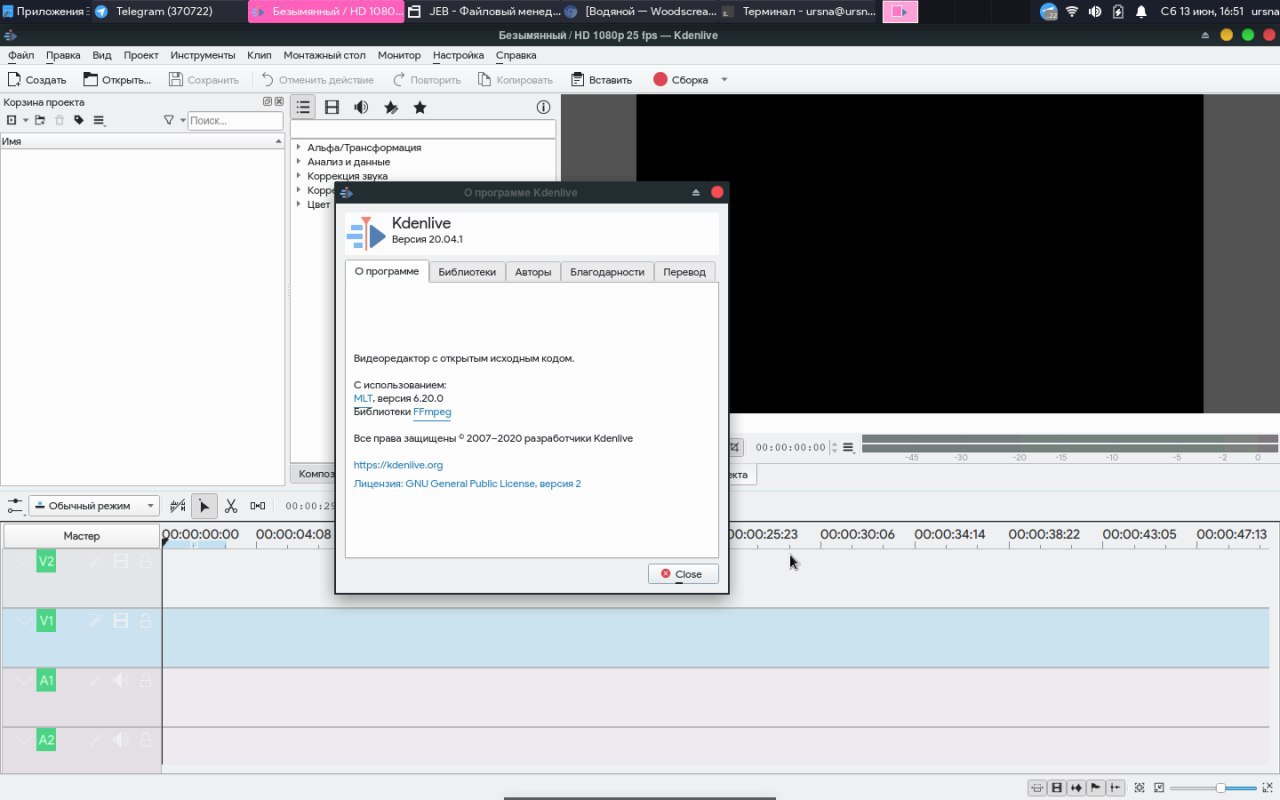The width and height of the screenshot is (1280, 800).
Task: Open dropdown arrow next to add clip icon
Action: (26, 120)
